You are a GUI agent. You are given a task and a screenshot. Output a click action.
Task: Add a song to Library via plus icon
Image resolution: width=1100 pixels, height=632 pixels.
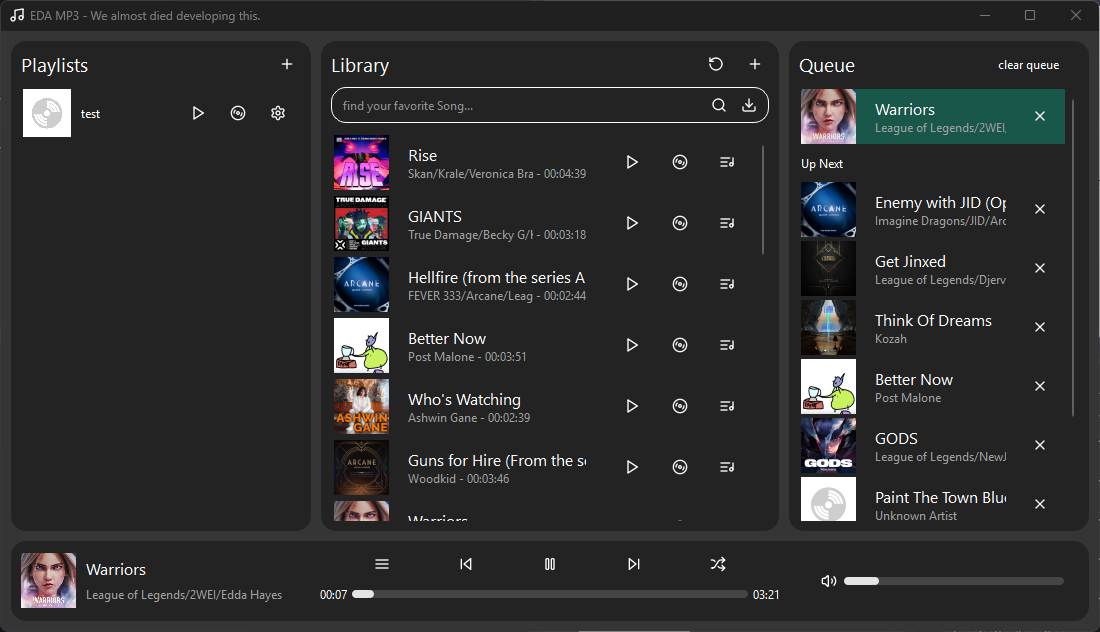(755, 64)
